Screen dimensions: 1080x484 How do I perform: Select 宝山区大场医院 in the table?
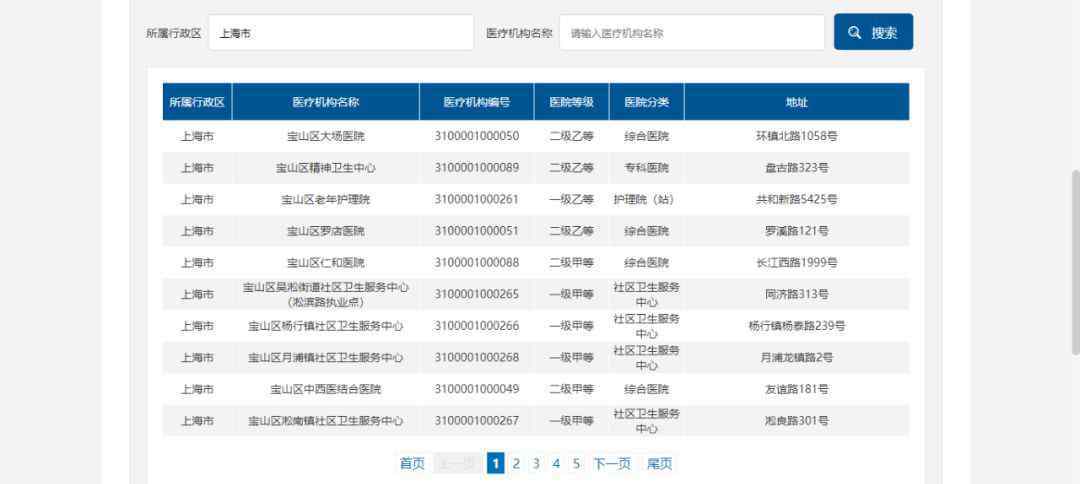(x=326, y=136)
